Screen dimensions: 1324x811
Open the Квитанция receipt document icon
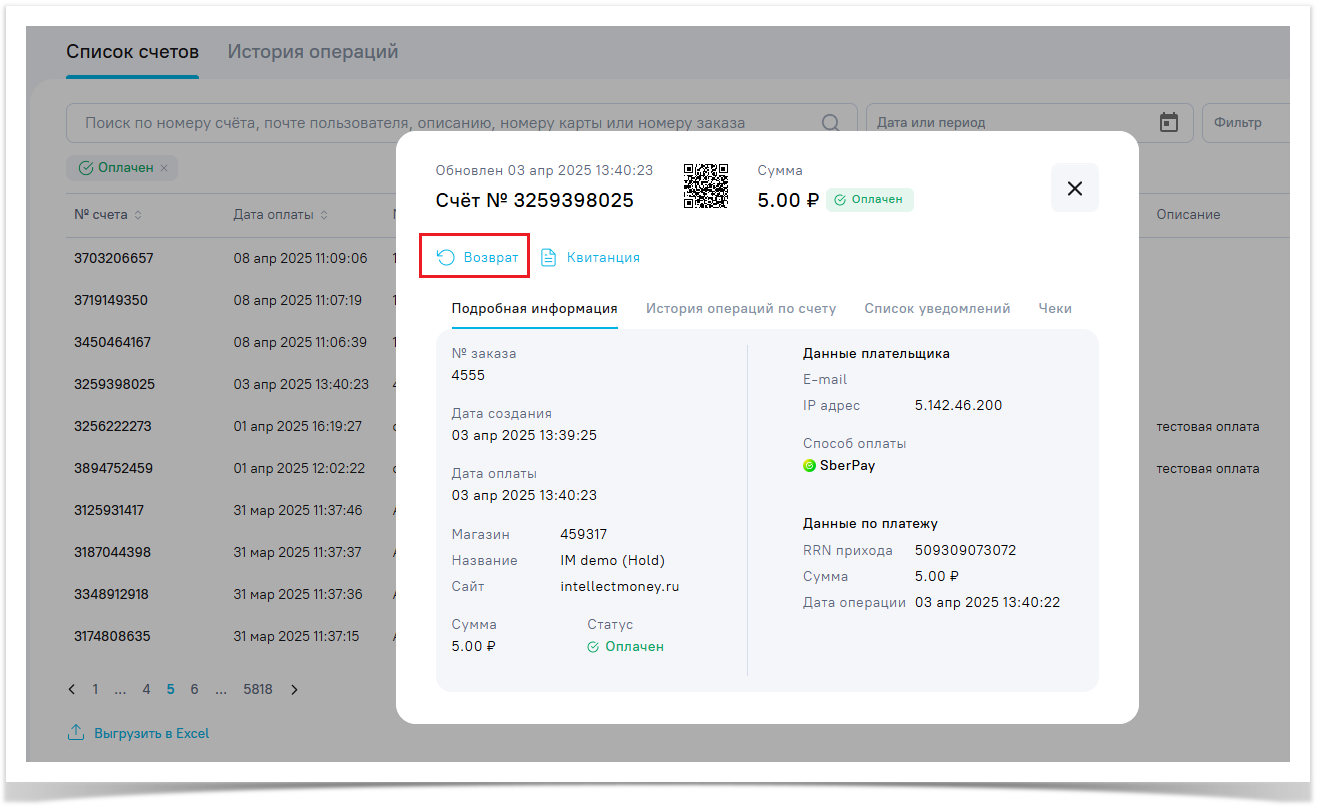pyautogui.click(x=548, y=258)
